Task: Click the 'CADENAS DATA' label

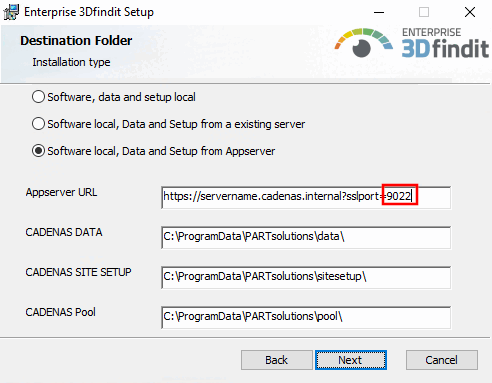Action: pos(64,232)
